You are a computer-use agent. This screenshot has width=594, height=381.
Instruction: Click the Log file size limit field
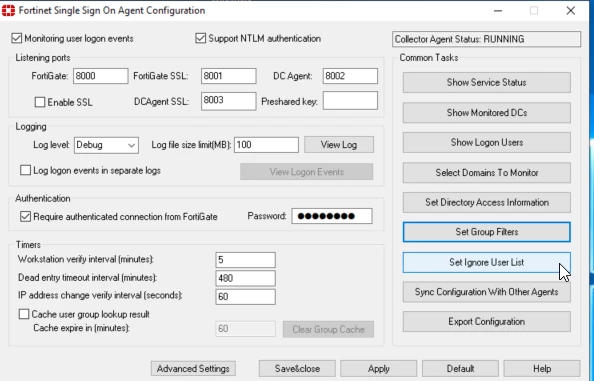266,145
